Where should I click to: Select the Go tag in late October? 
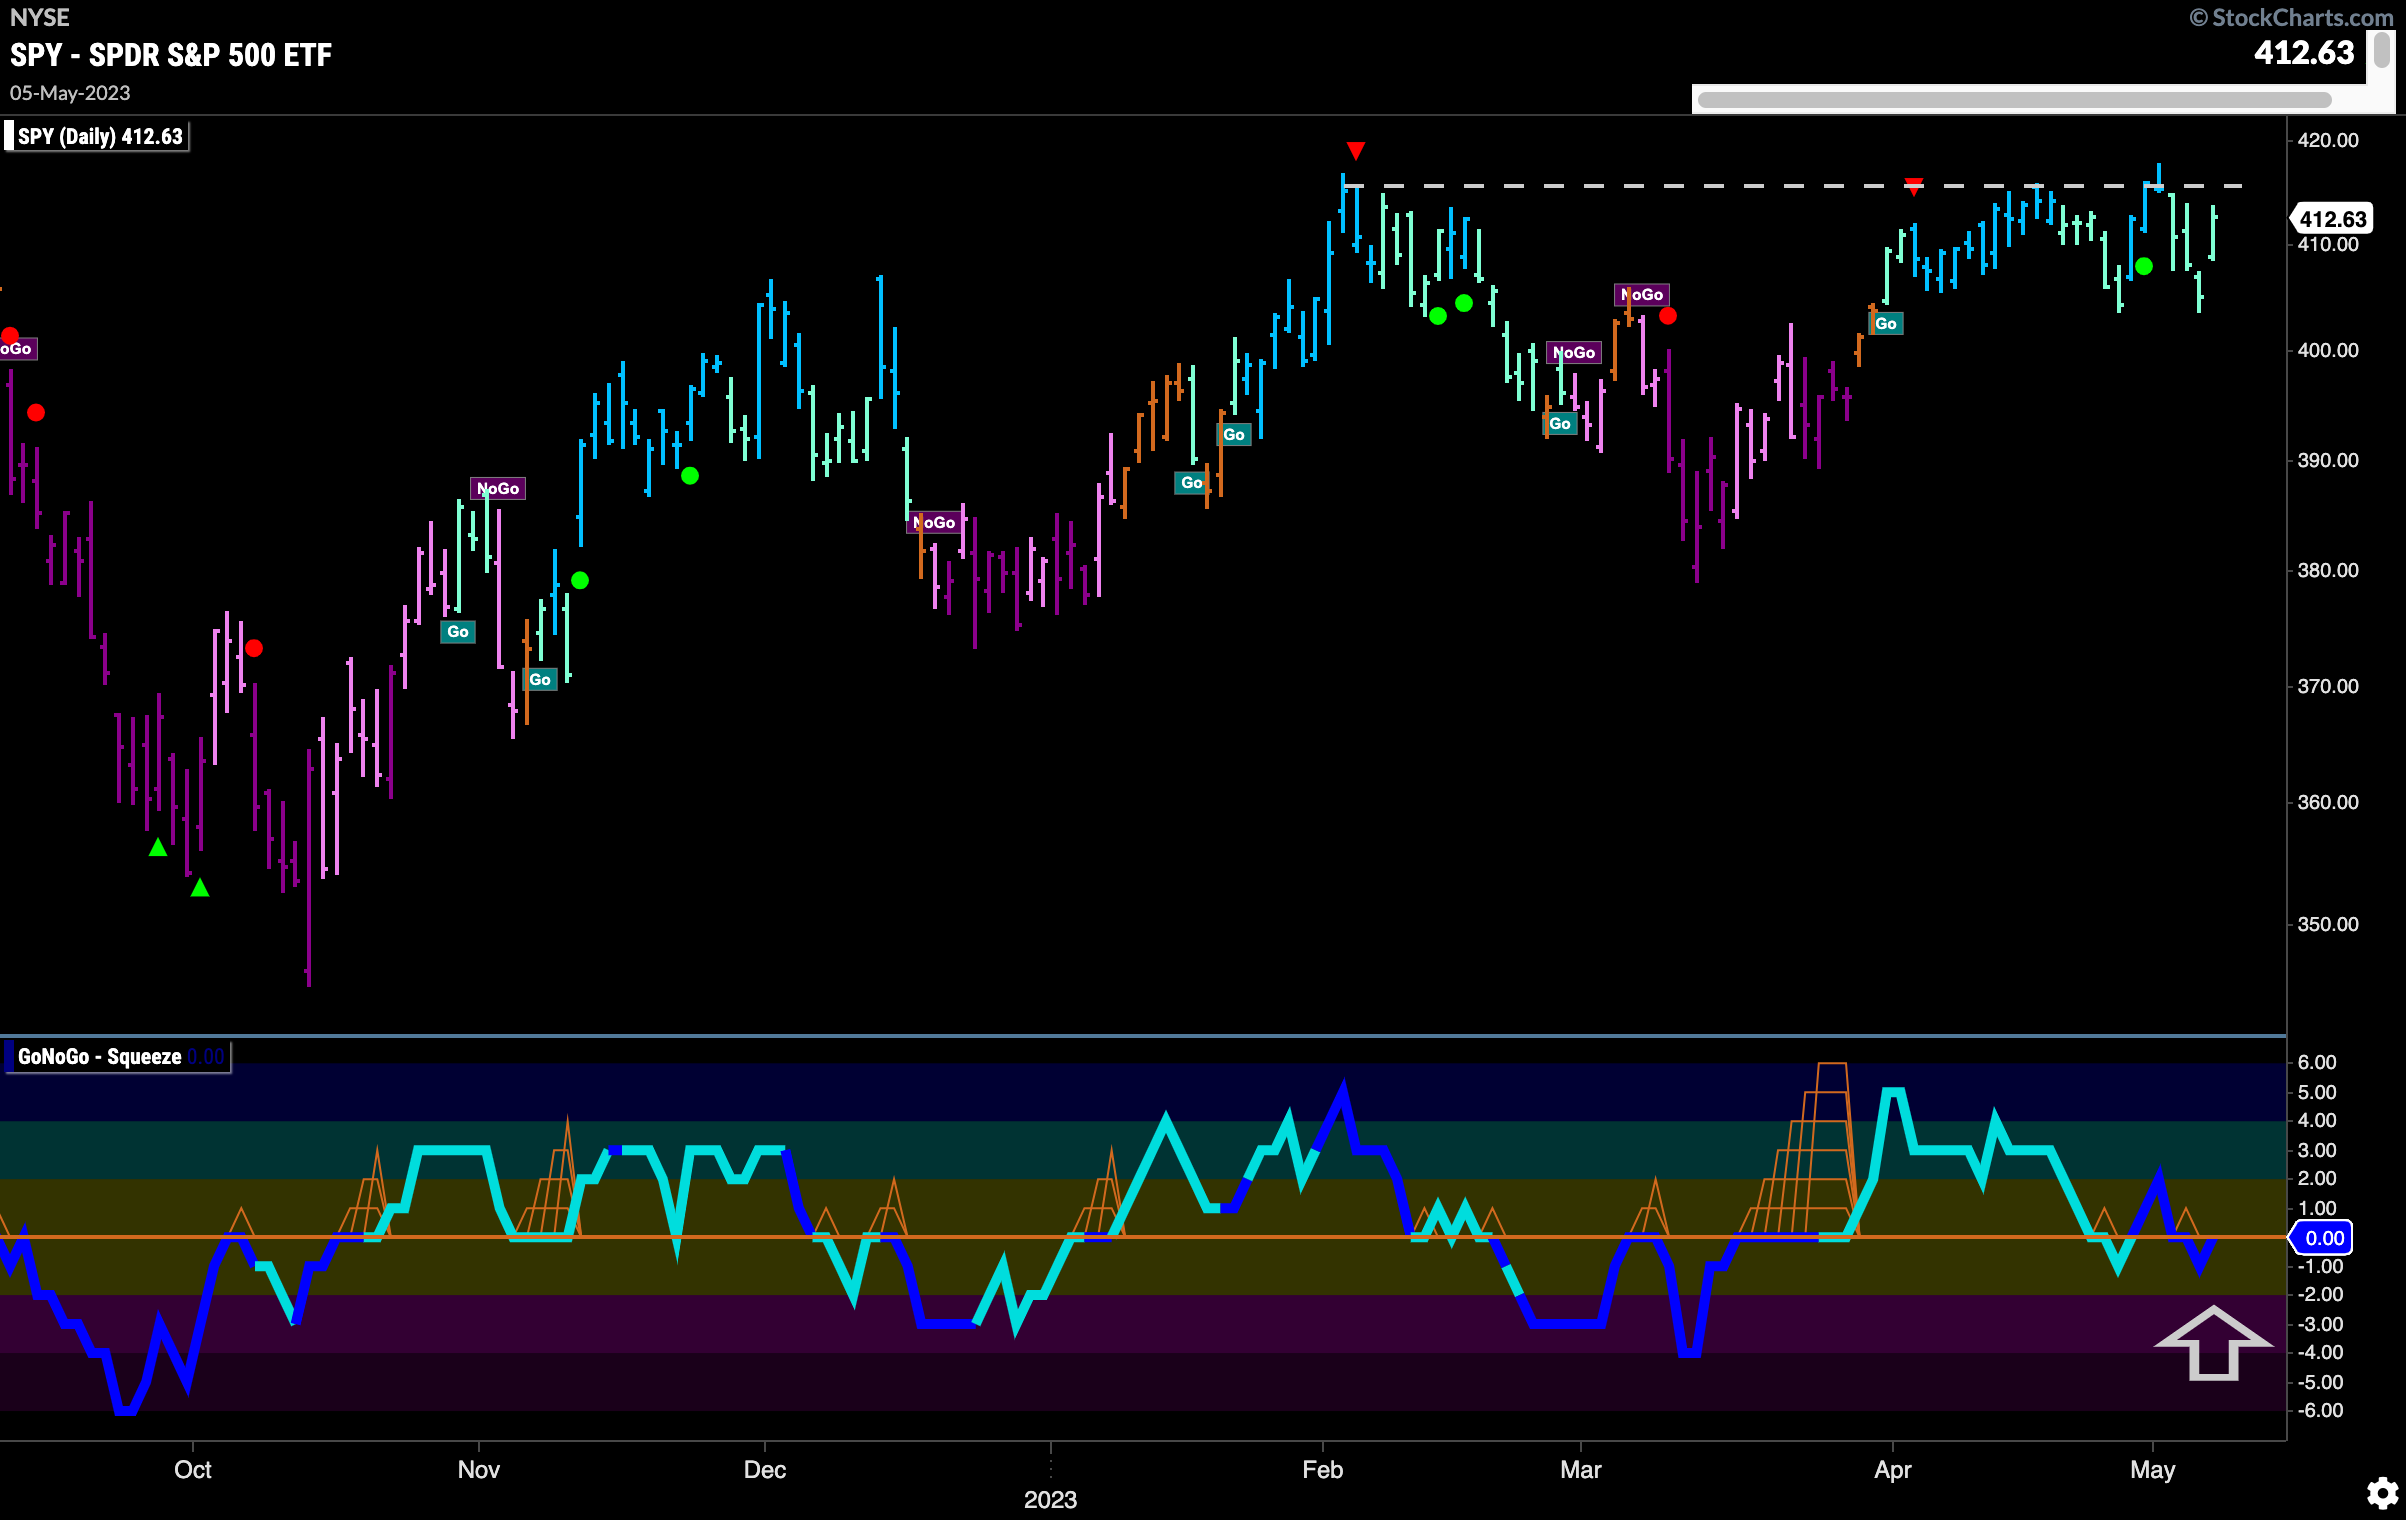458,631
